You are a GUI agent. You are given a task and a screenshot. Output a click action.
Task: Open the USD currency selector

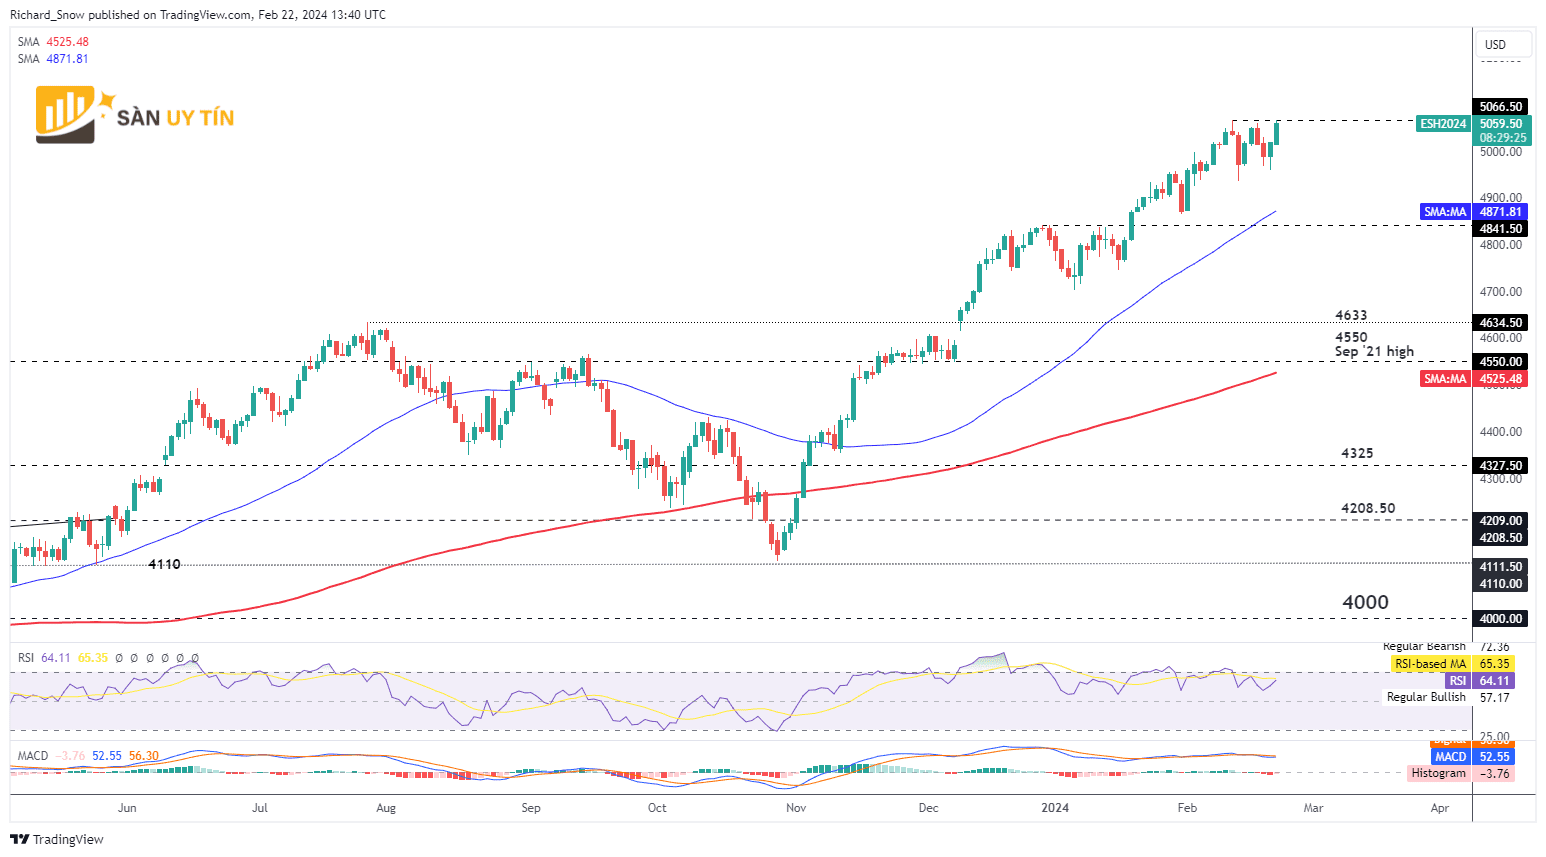pos(1504,44)
